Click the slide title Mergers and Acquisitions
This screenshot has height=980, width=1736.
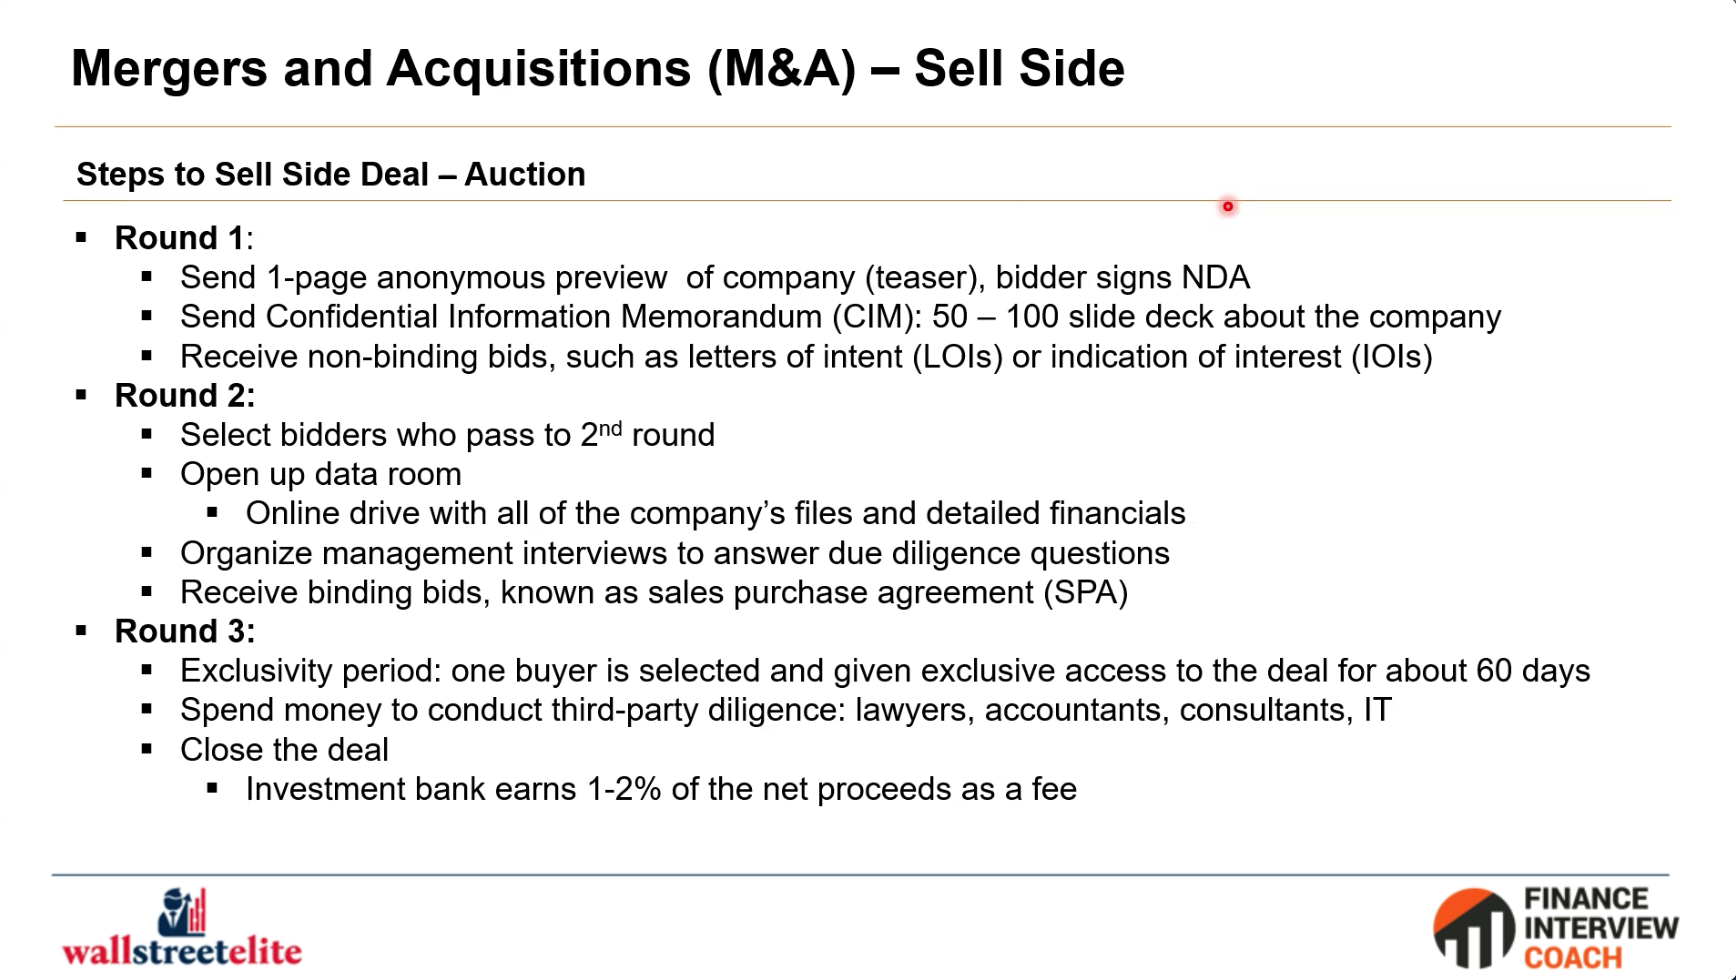coord(598,69)
